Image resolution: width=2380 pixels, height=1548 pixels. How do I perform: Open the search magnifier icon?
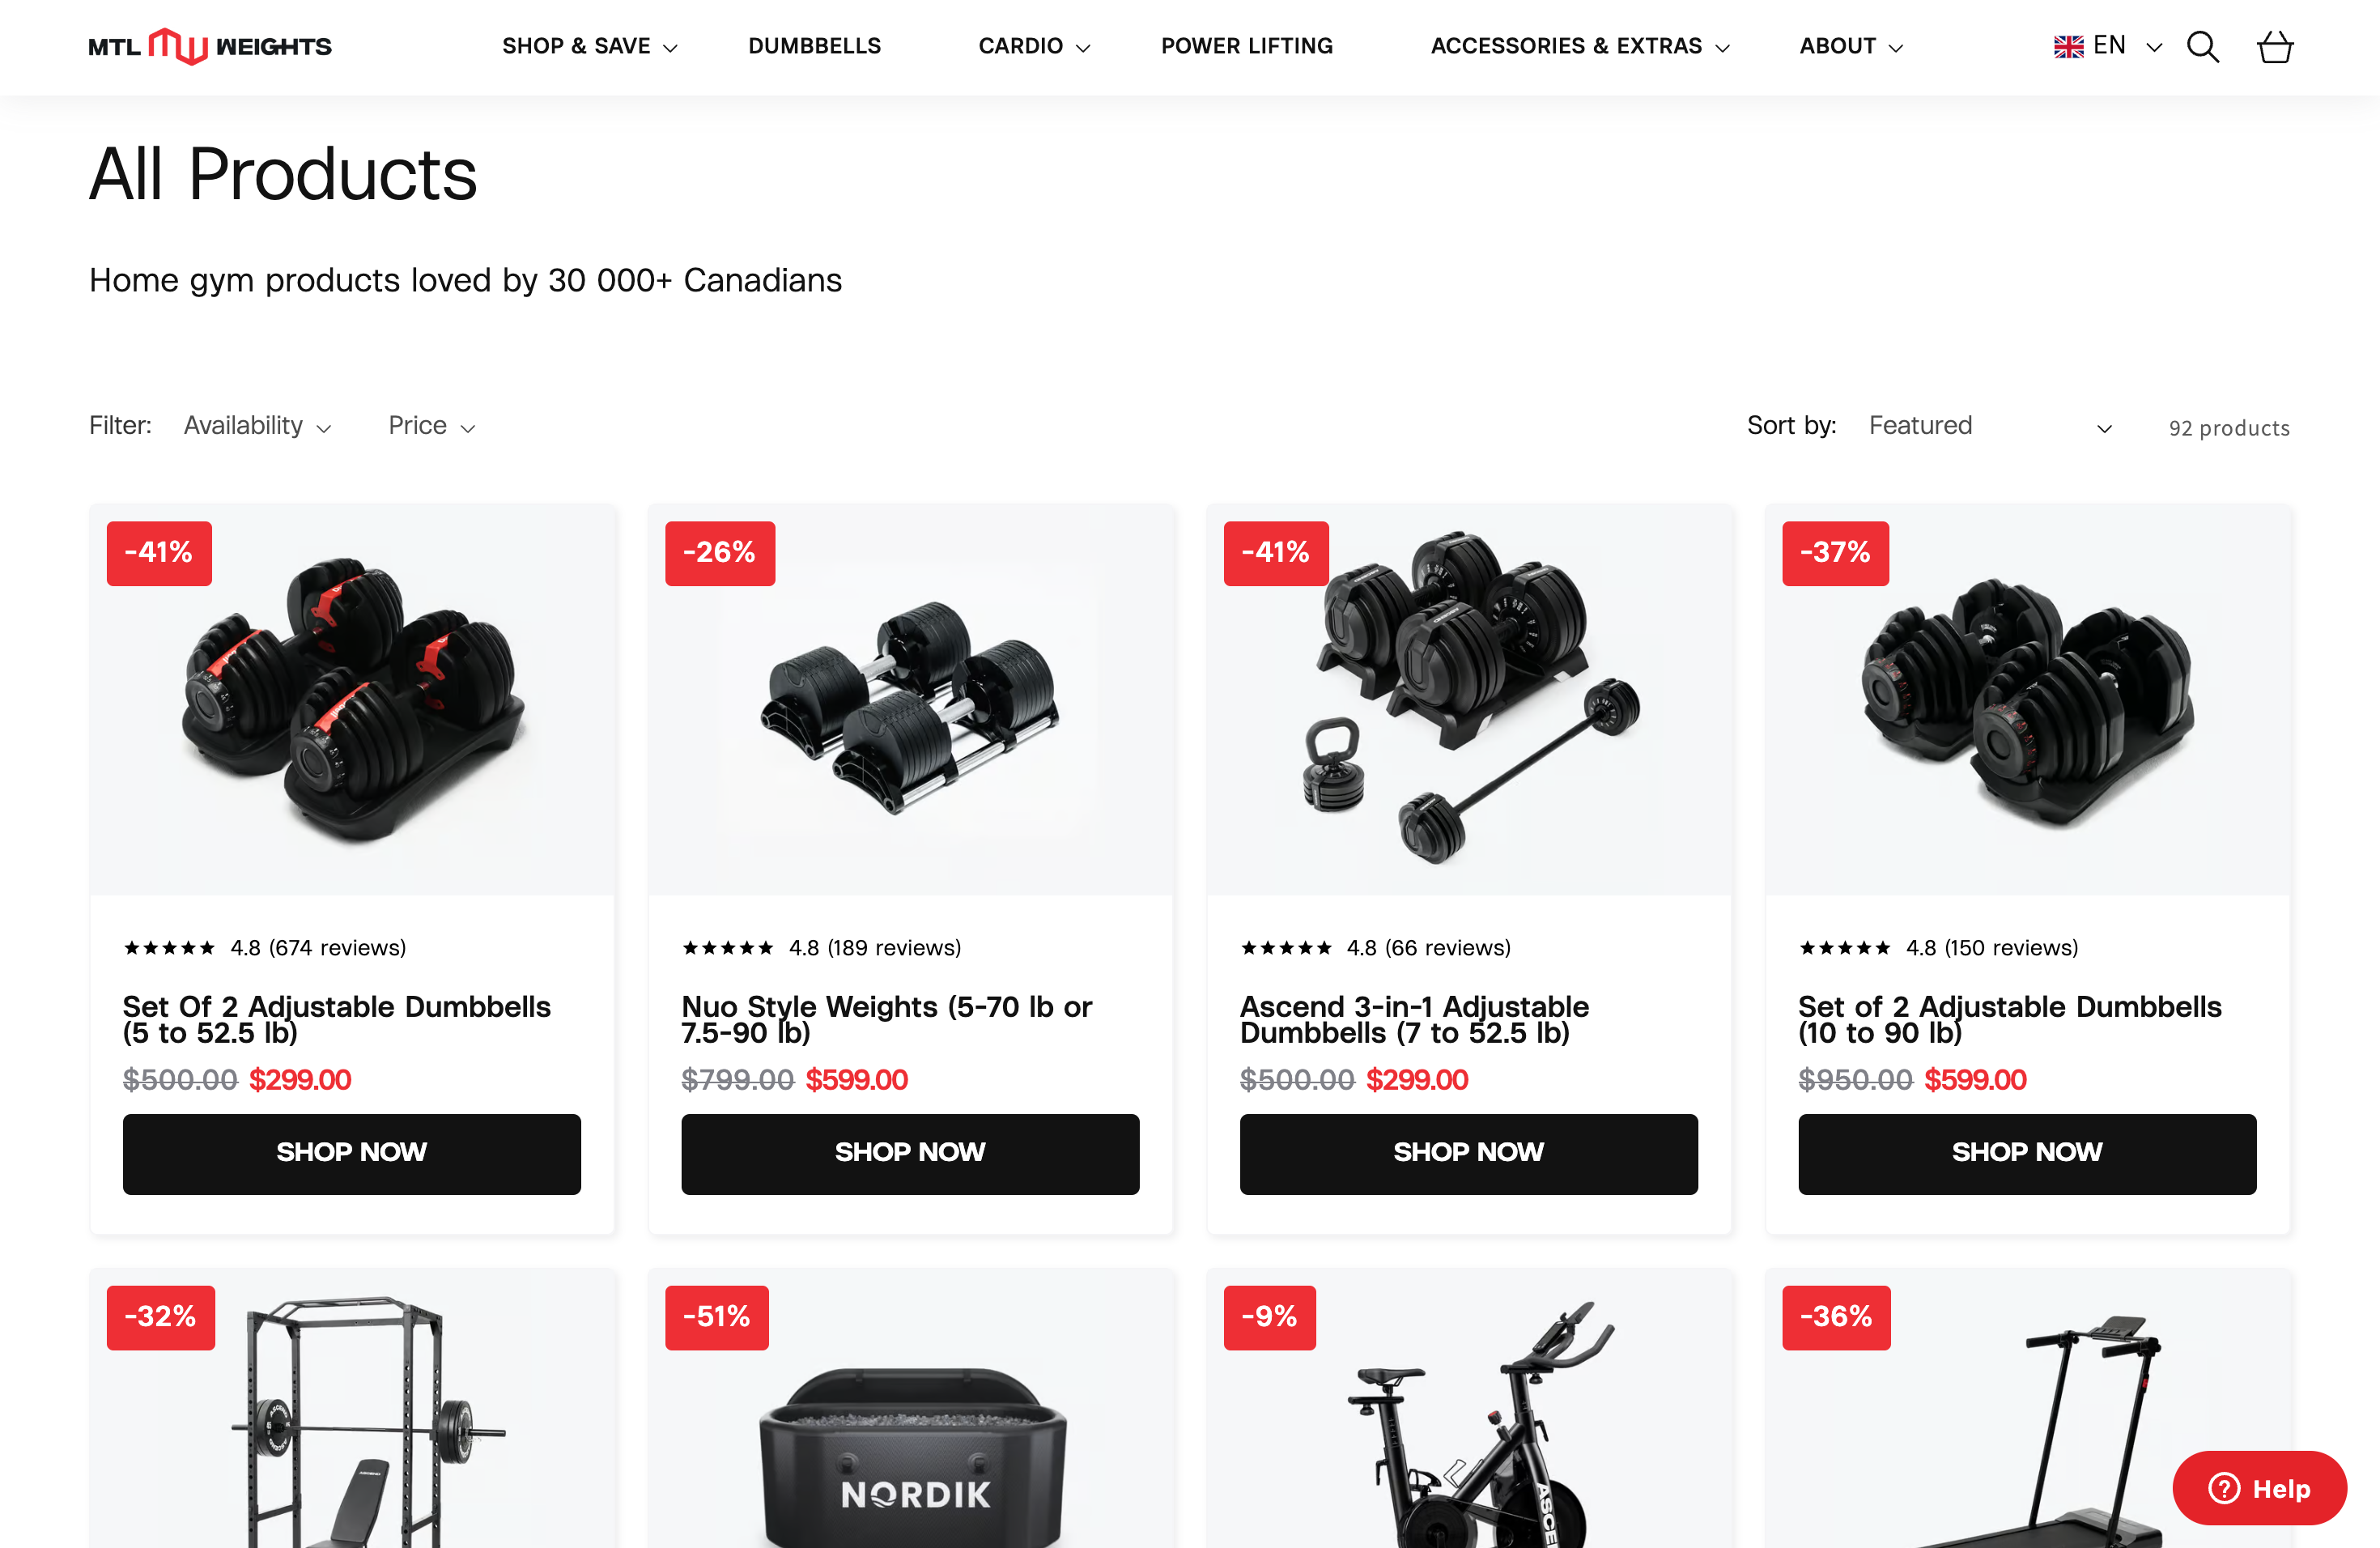point(2202,46)
